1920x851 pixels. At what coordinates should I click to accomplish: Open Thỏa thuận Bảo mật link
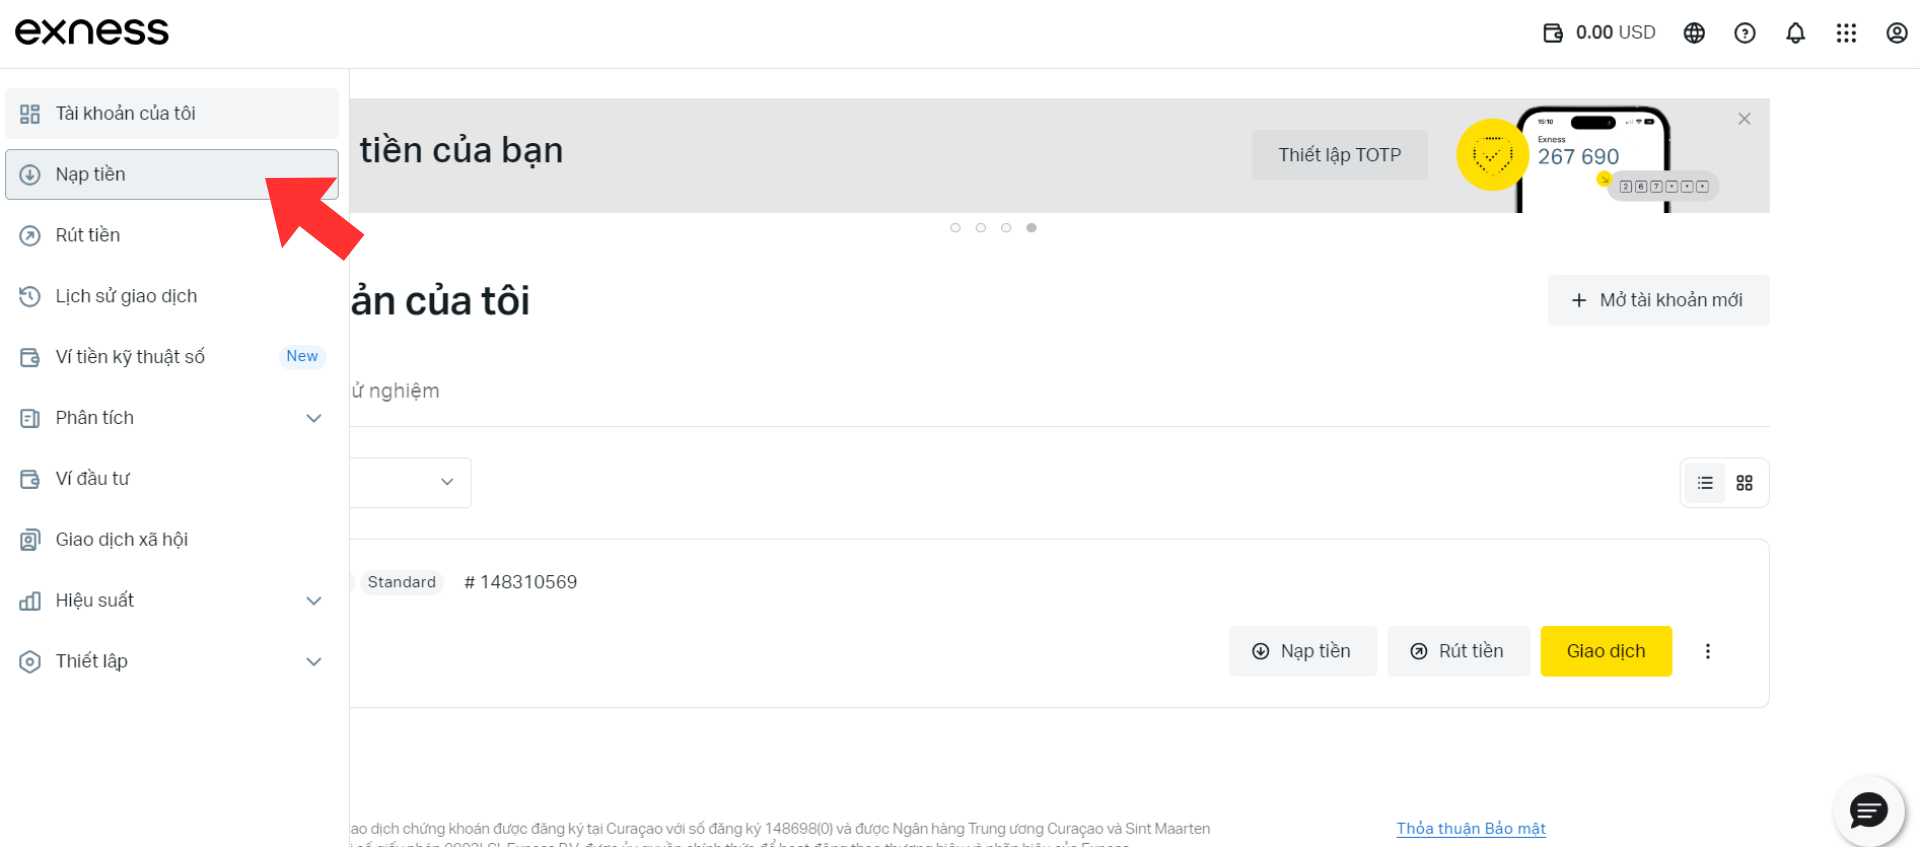click(1471, 828)
